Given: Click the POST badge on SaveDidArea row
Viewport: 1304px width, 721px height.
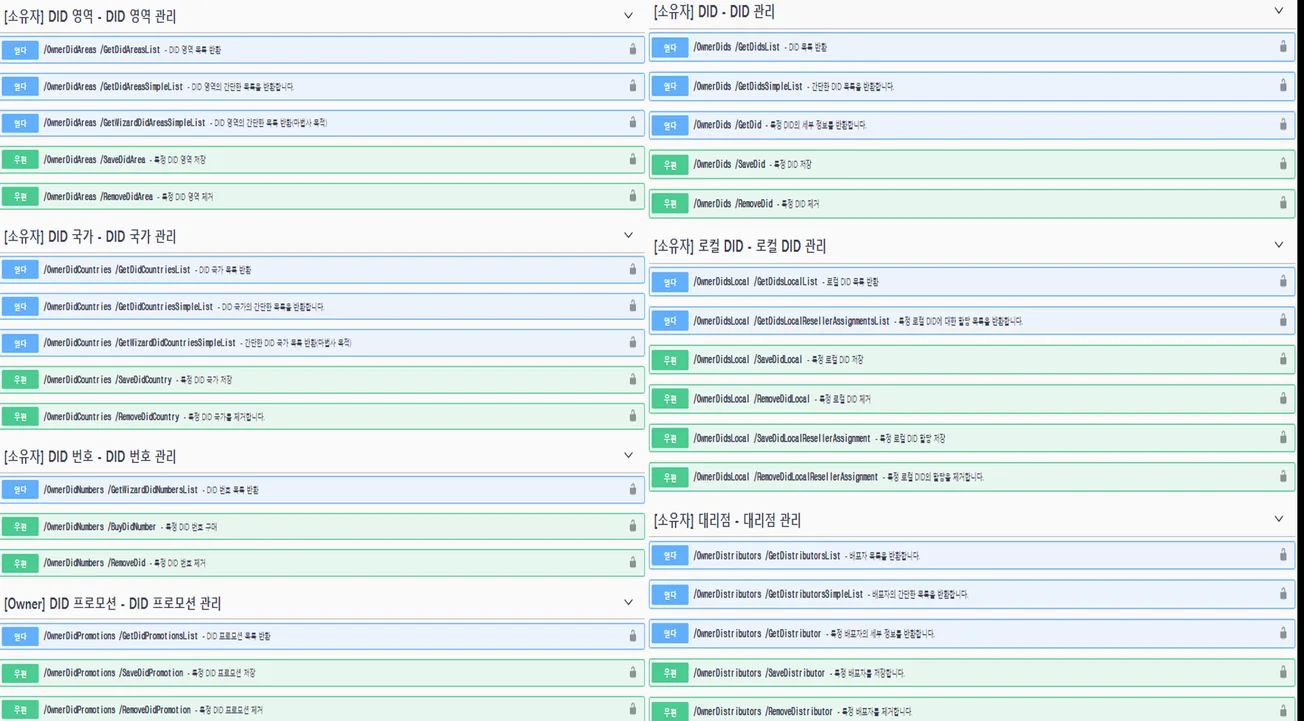Looking at the screenshot, I should click(20, 160).
